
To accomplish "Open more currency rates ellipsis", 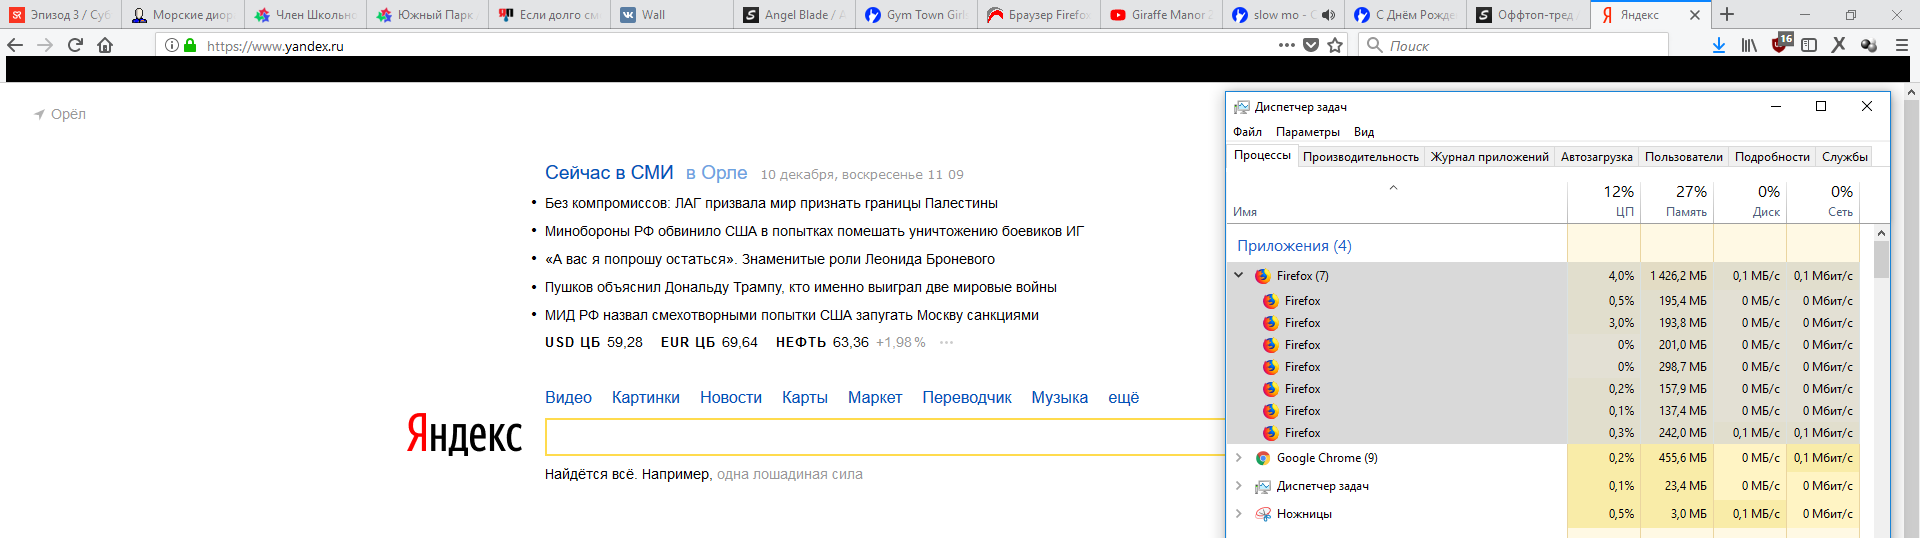I will click(x=946, y=342).
